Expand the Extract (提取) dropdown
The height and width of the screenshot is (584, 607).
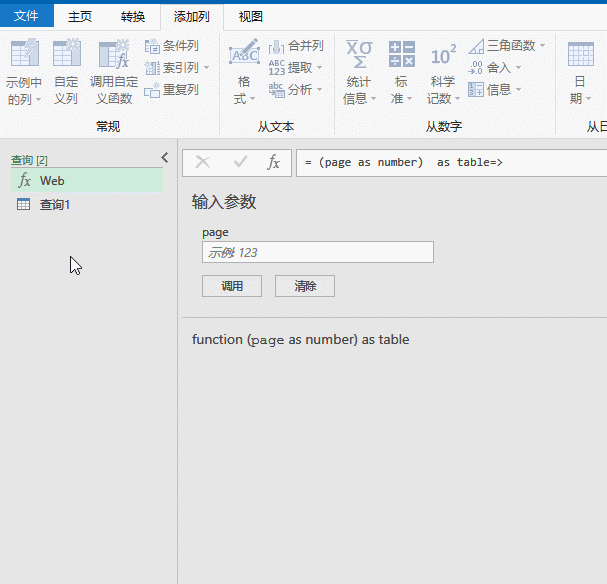tap(319, 68)
